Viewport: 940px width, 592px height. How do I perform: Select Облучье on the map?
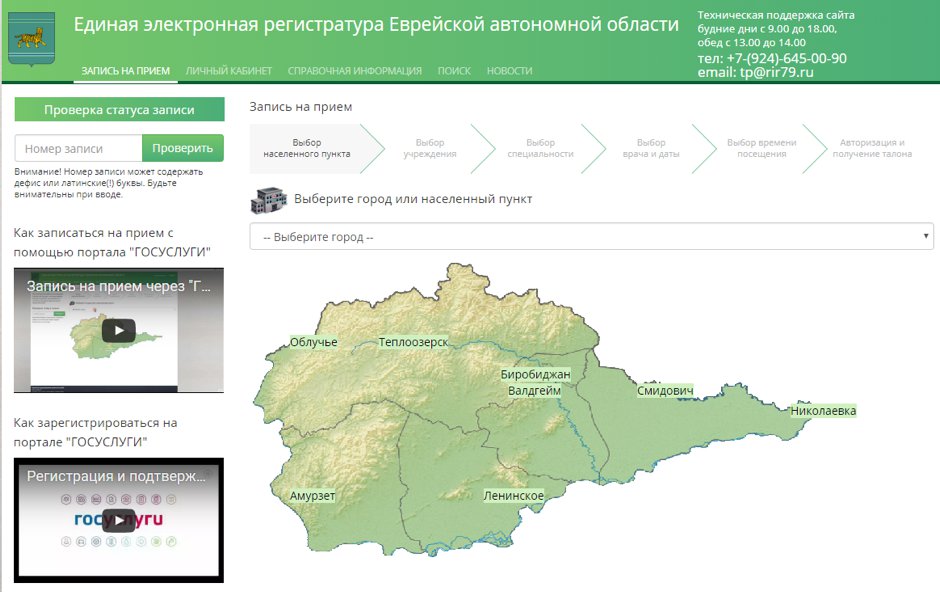click(313, 342)
